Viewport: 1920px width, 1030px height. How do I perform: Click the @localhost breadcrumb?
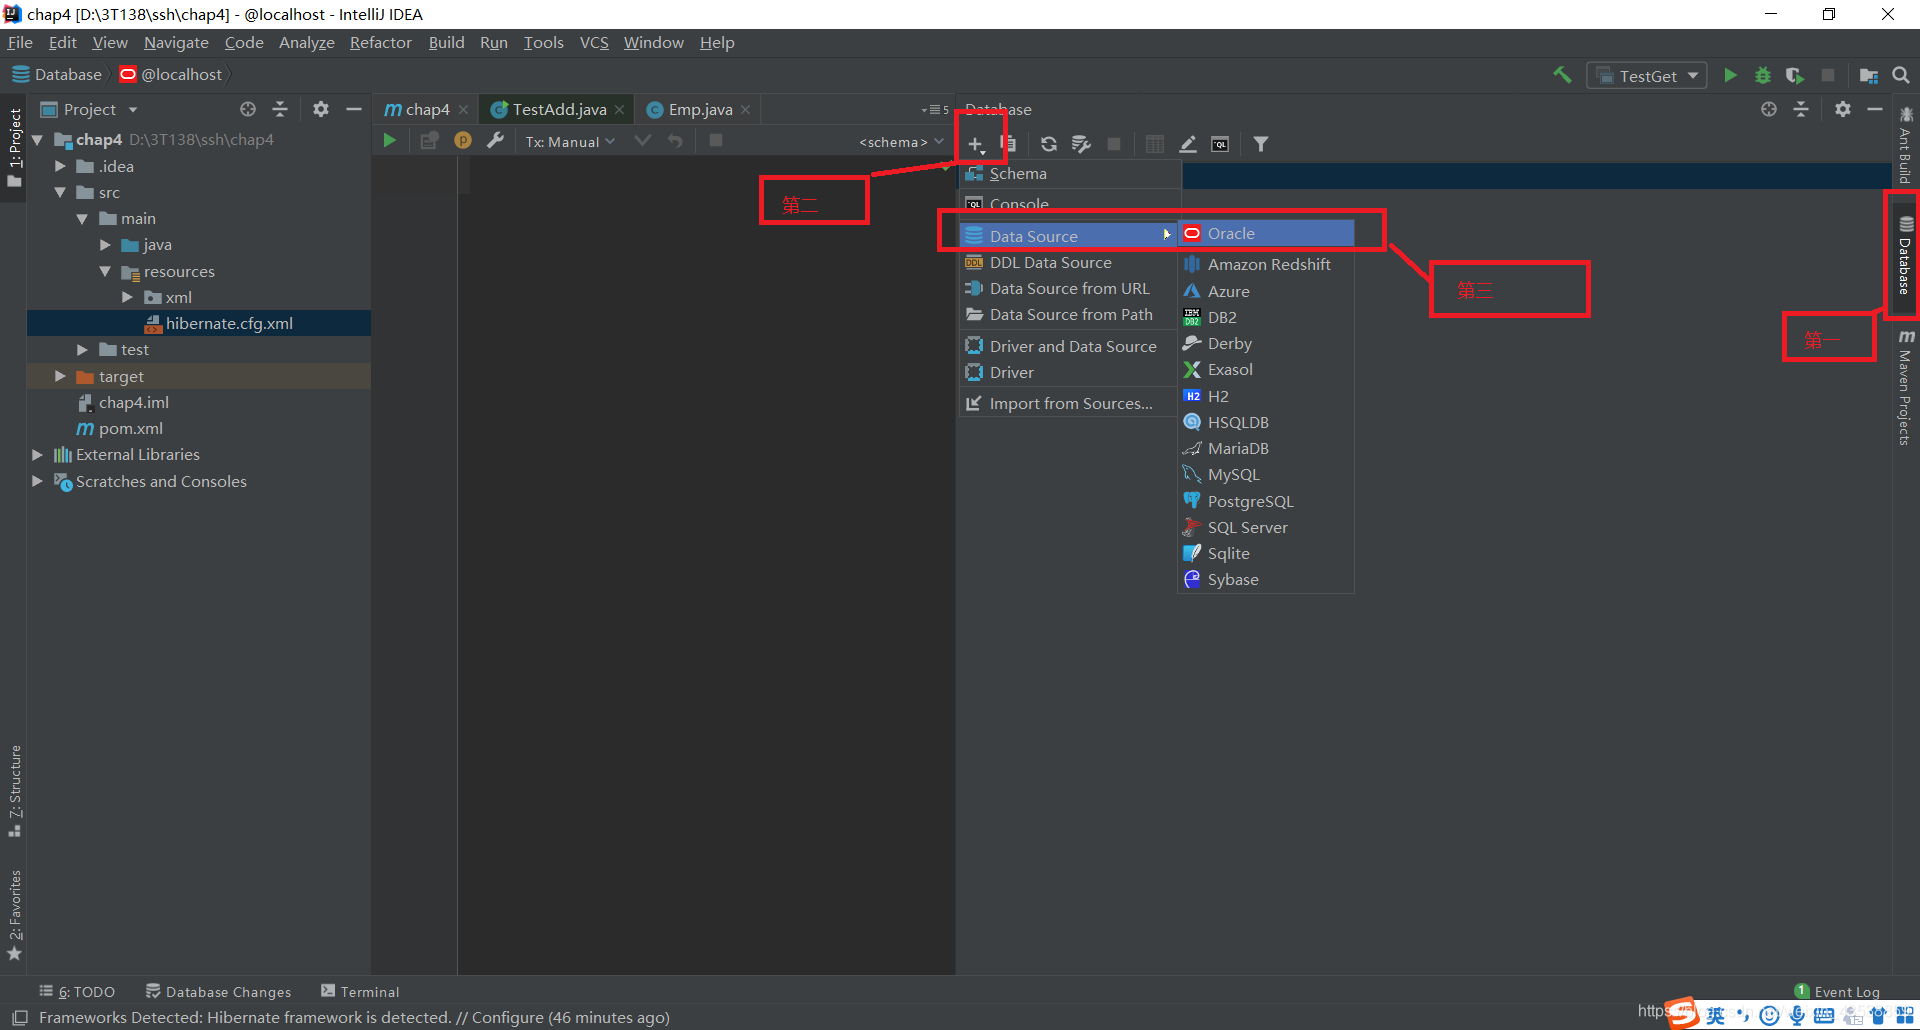171,74
